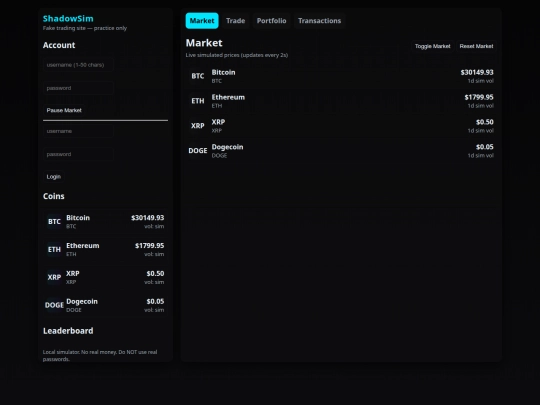The width and height of the screenshot is (540, 405).
Task: Select Bitcoin name in the Market list
Action: 224,72
